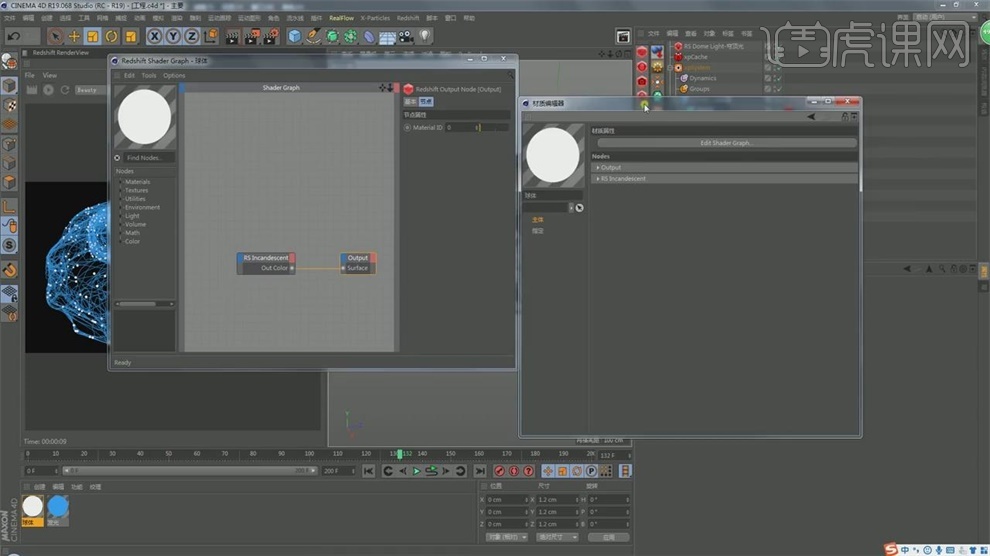Click the coordinate system cube icon
990x556 pixels.
click(x=210, y=37)
